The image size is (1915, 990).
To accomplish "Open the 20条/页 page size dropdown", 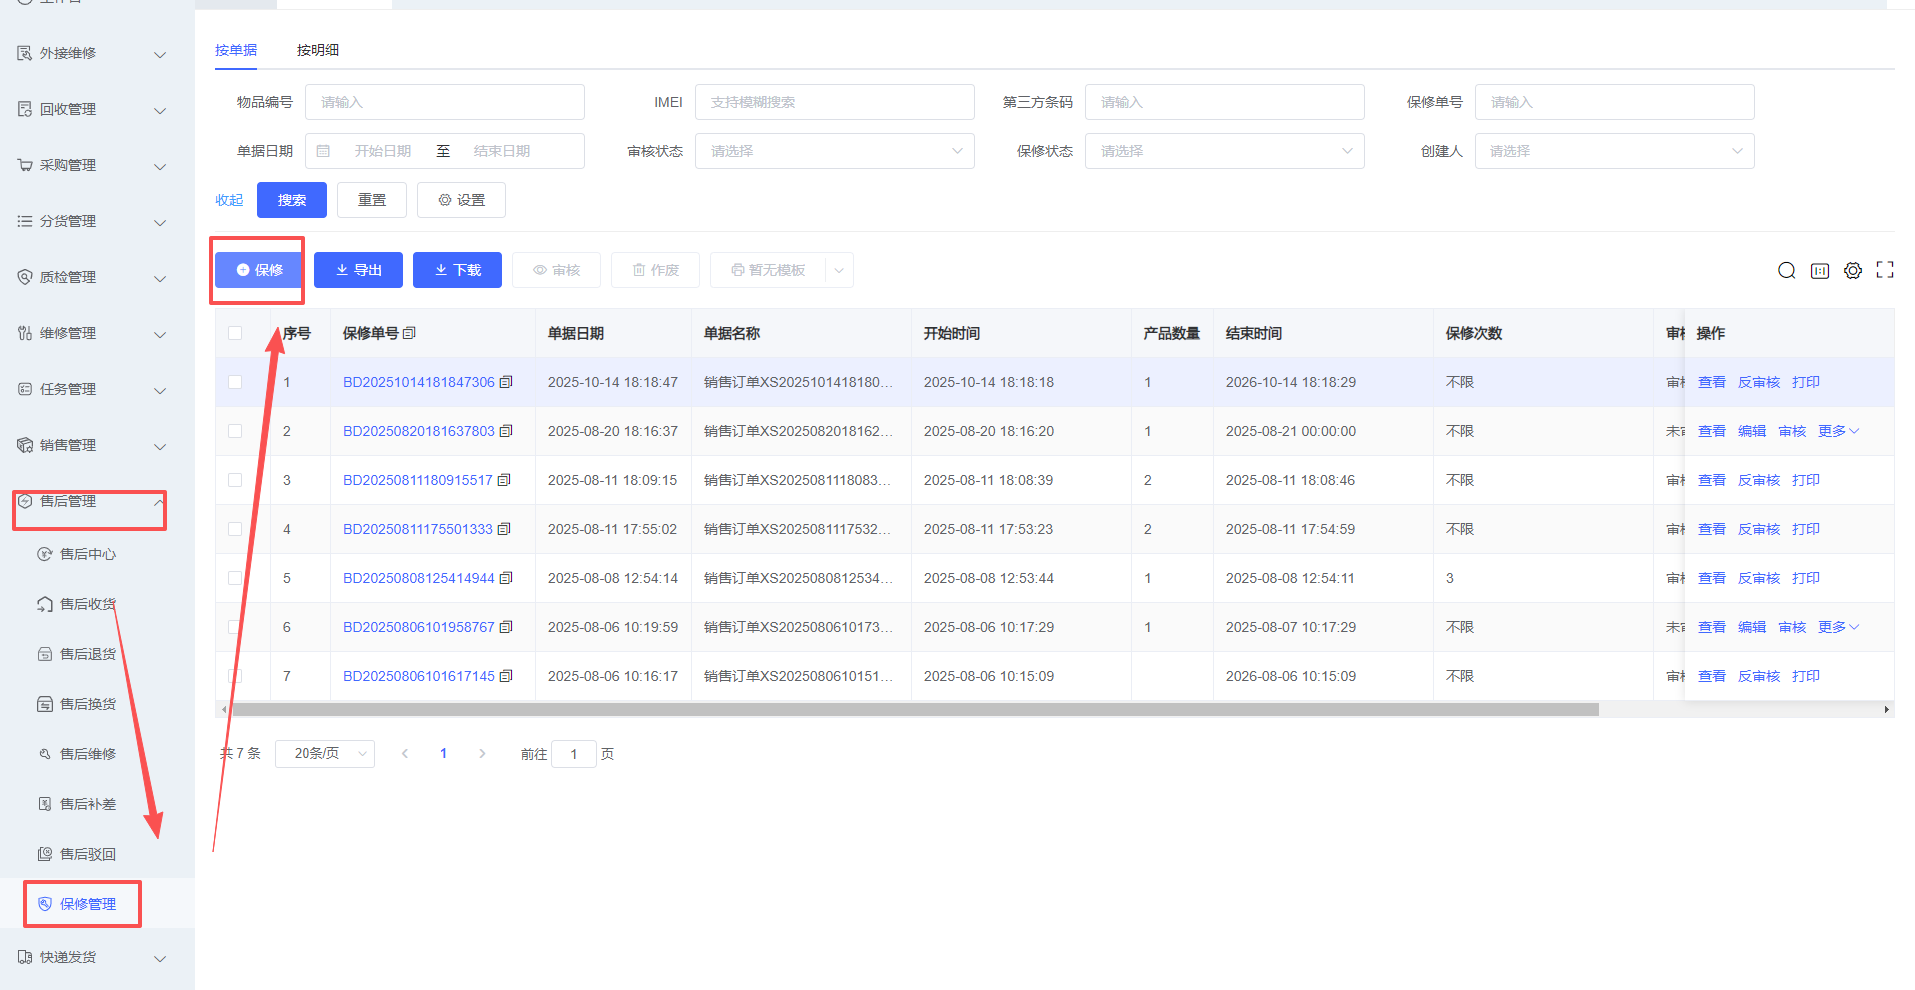I will [324, 754].
